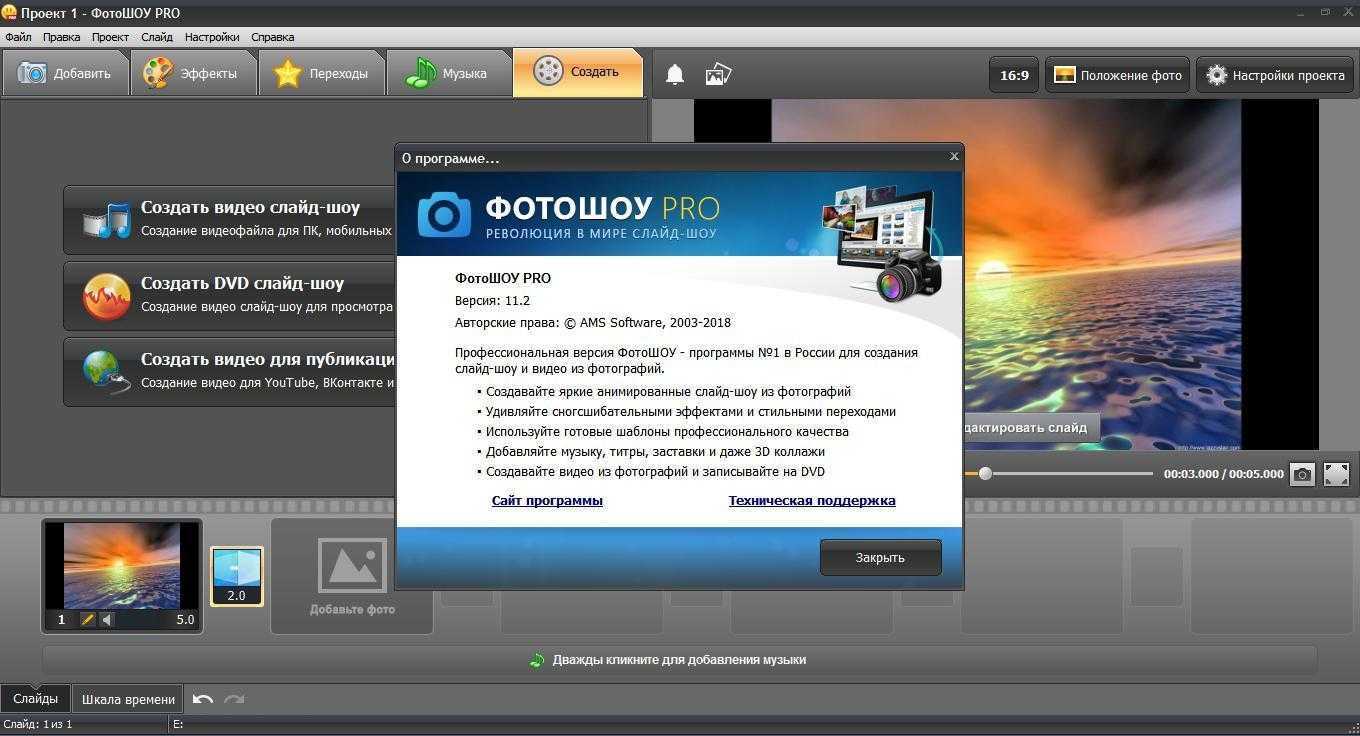1360x736 pixels.
Task: Click the playback position slider handle
Action: (x=985, y=473)
